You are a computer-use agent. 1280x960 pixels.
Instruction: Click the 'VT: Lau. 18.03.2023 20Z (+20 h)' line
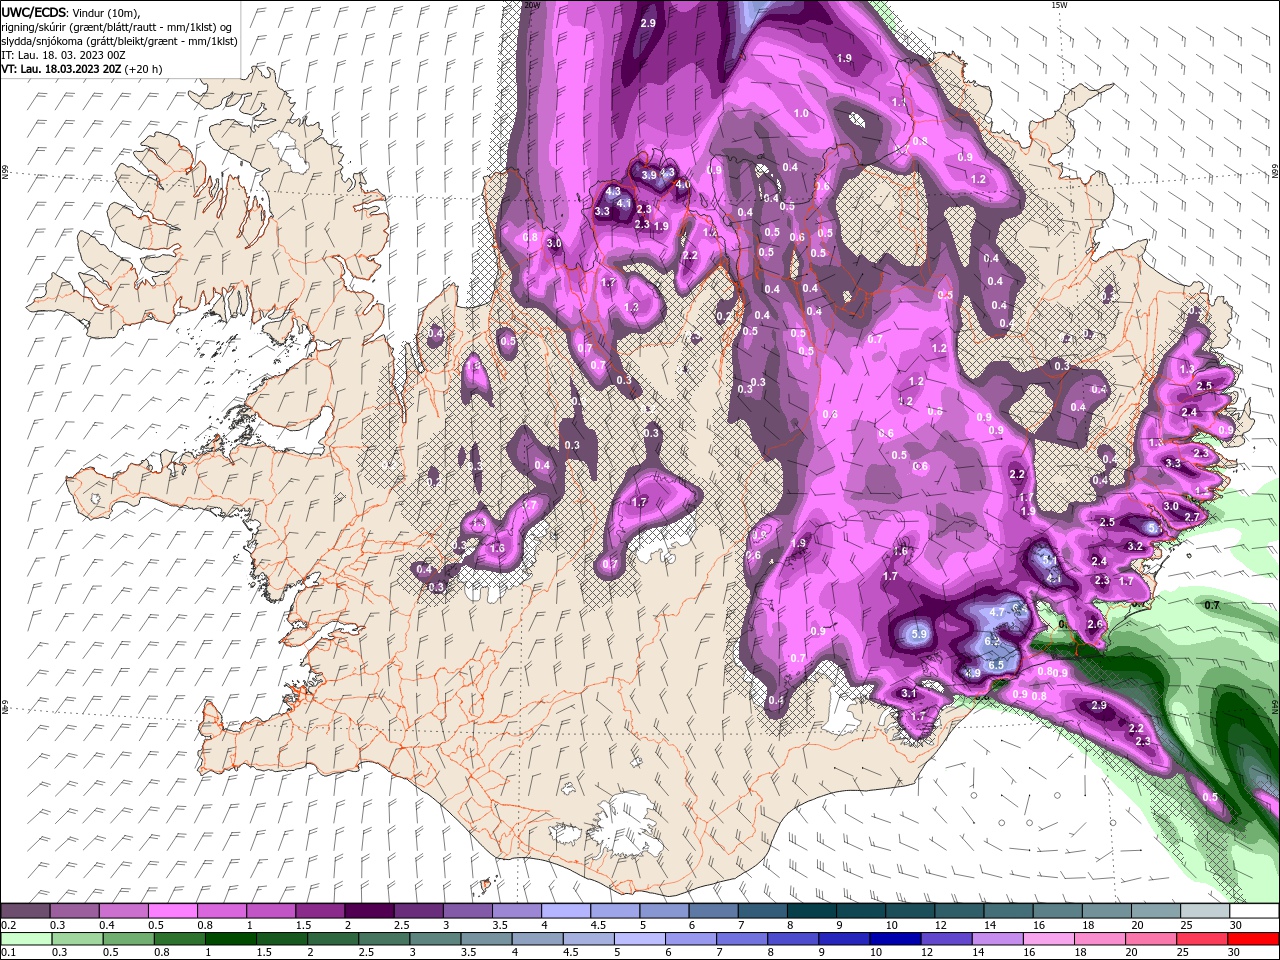tap(82, 69)
